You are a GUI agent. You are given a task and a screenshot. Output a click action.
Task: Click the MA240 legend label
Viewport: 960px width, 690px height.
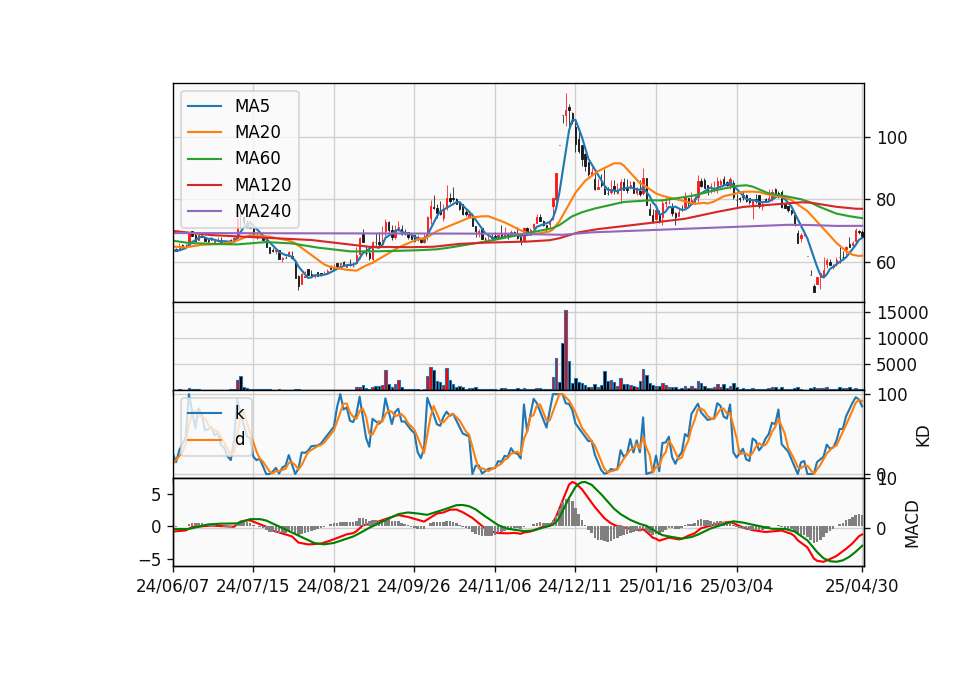(x=263, y=211)
